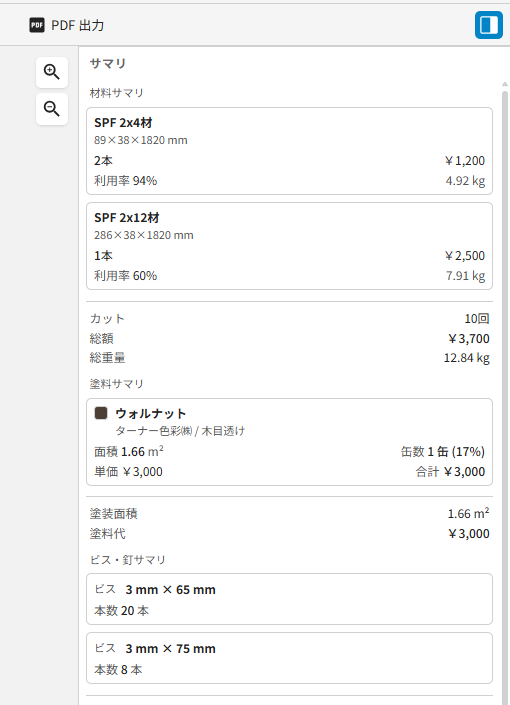This screenshot has width=510, height=705.
Task: Click the ビス・釘サマリ section label
Action: click(128, 560)
